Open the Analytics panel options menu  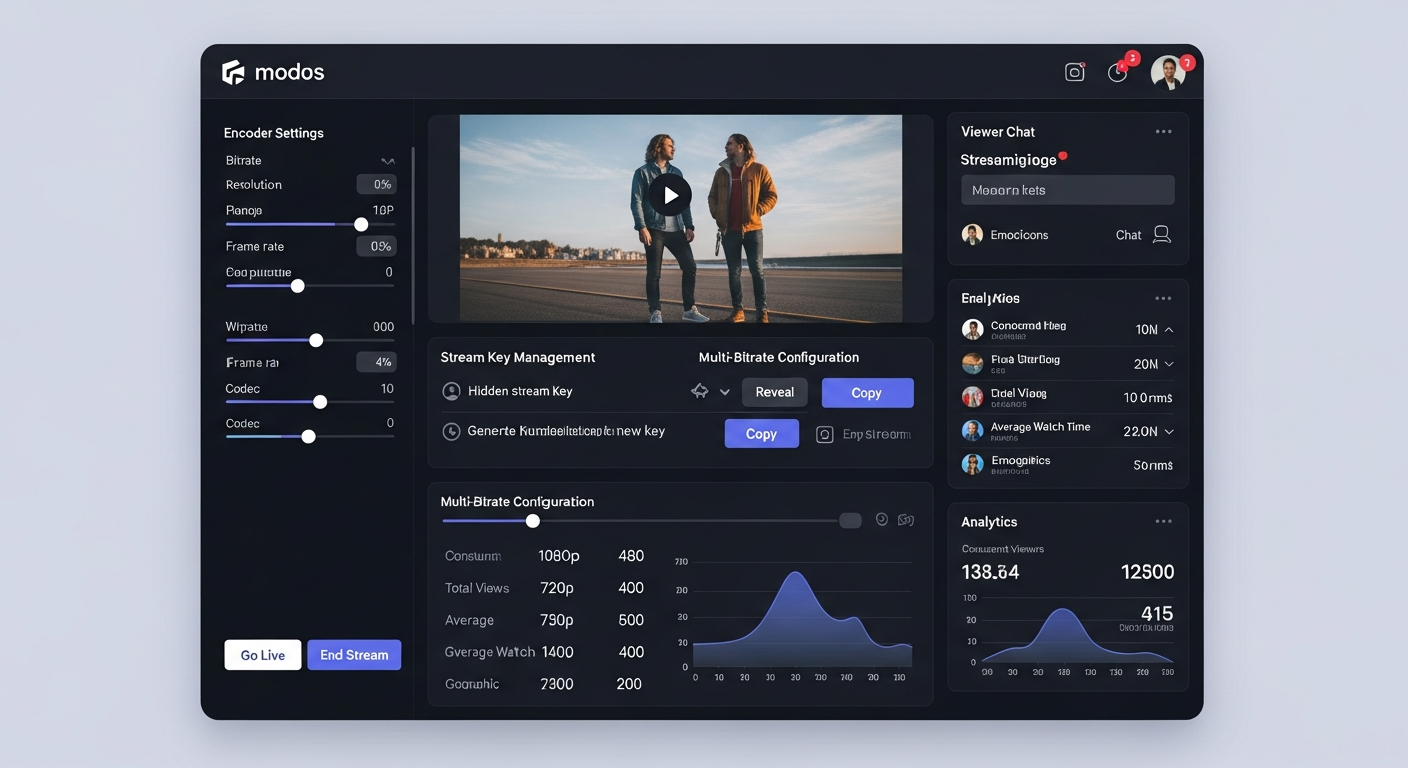[1163, 520]
